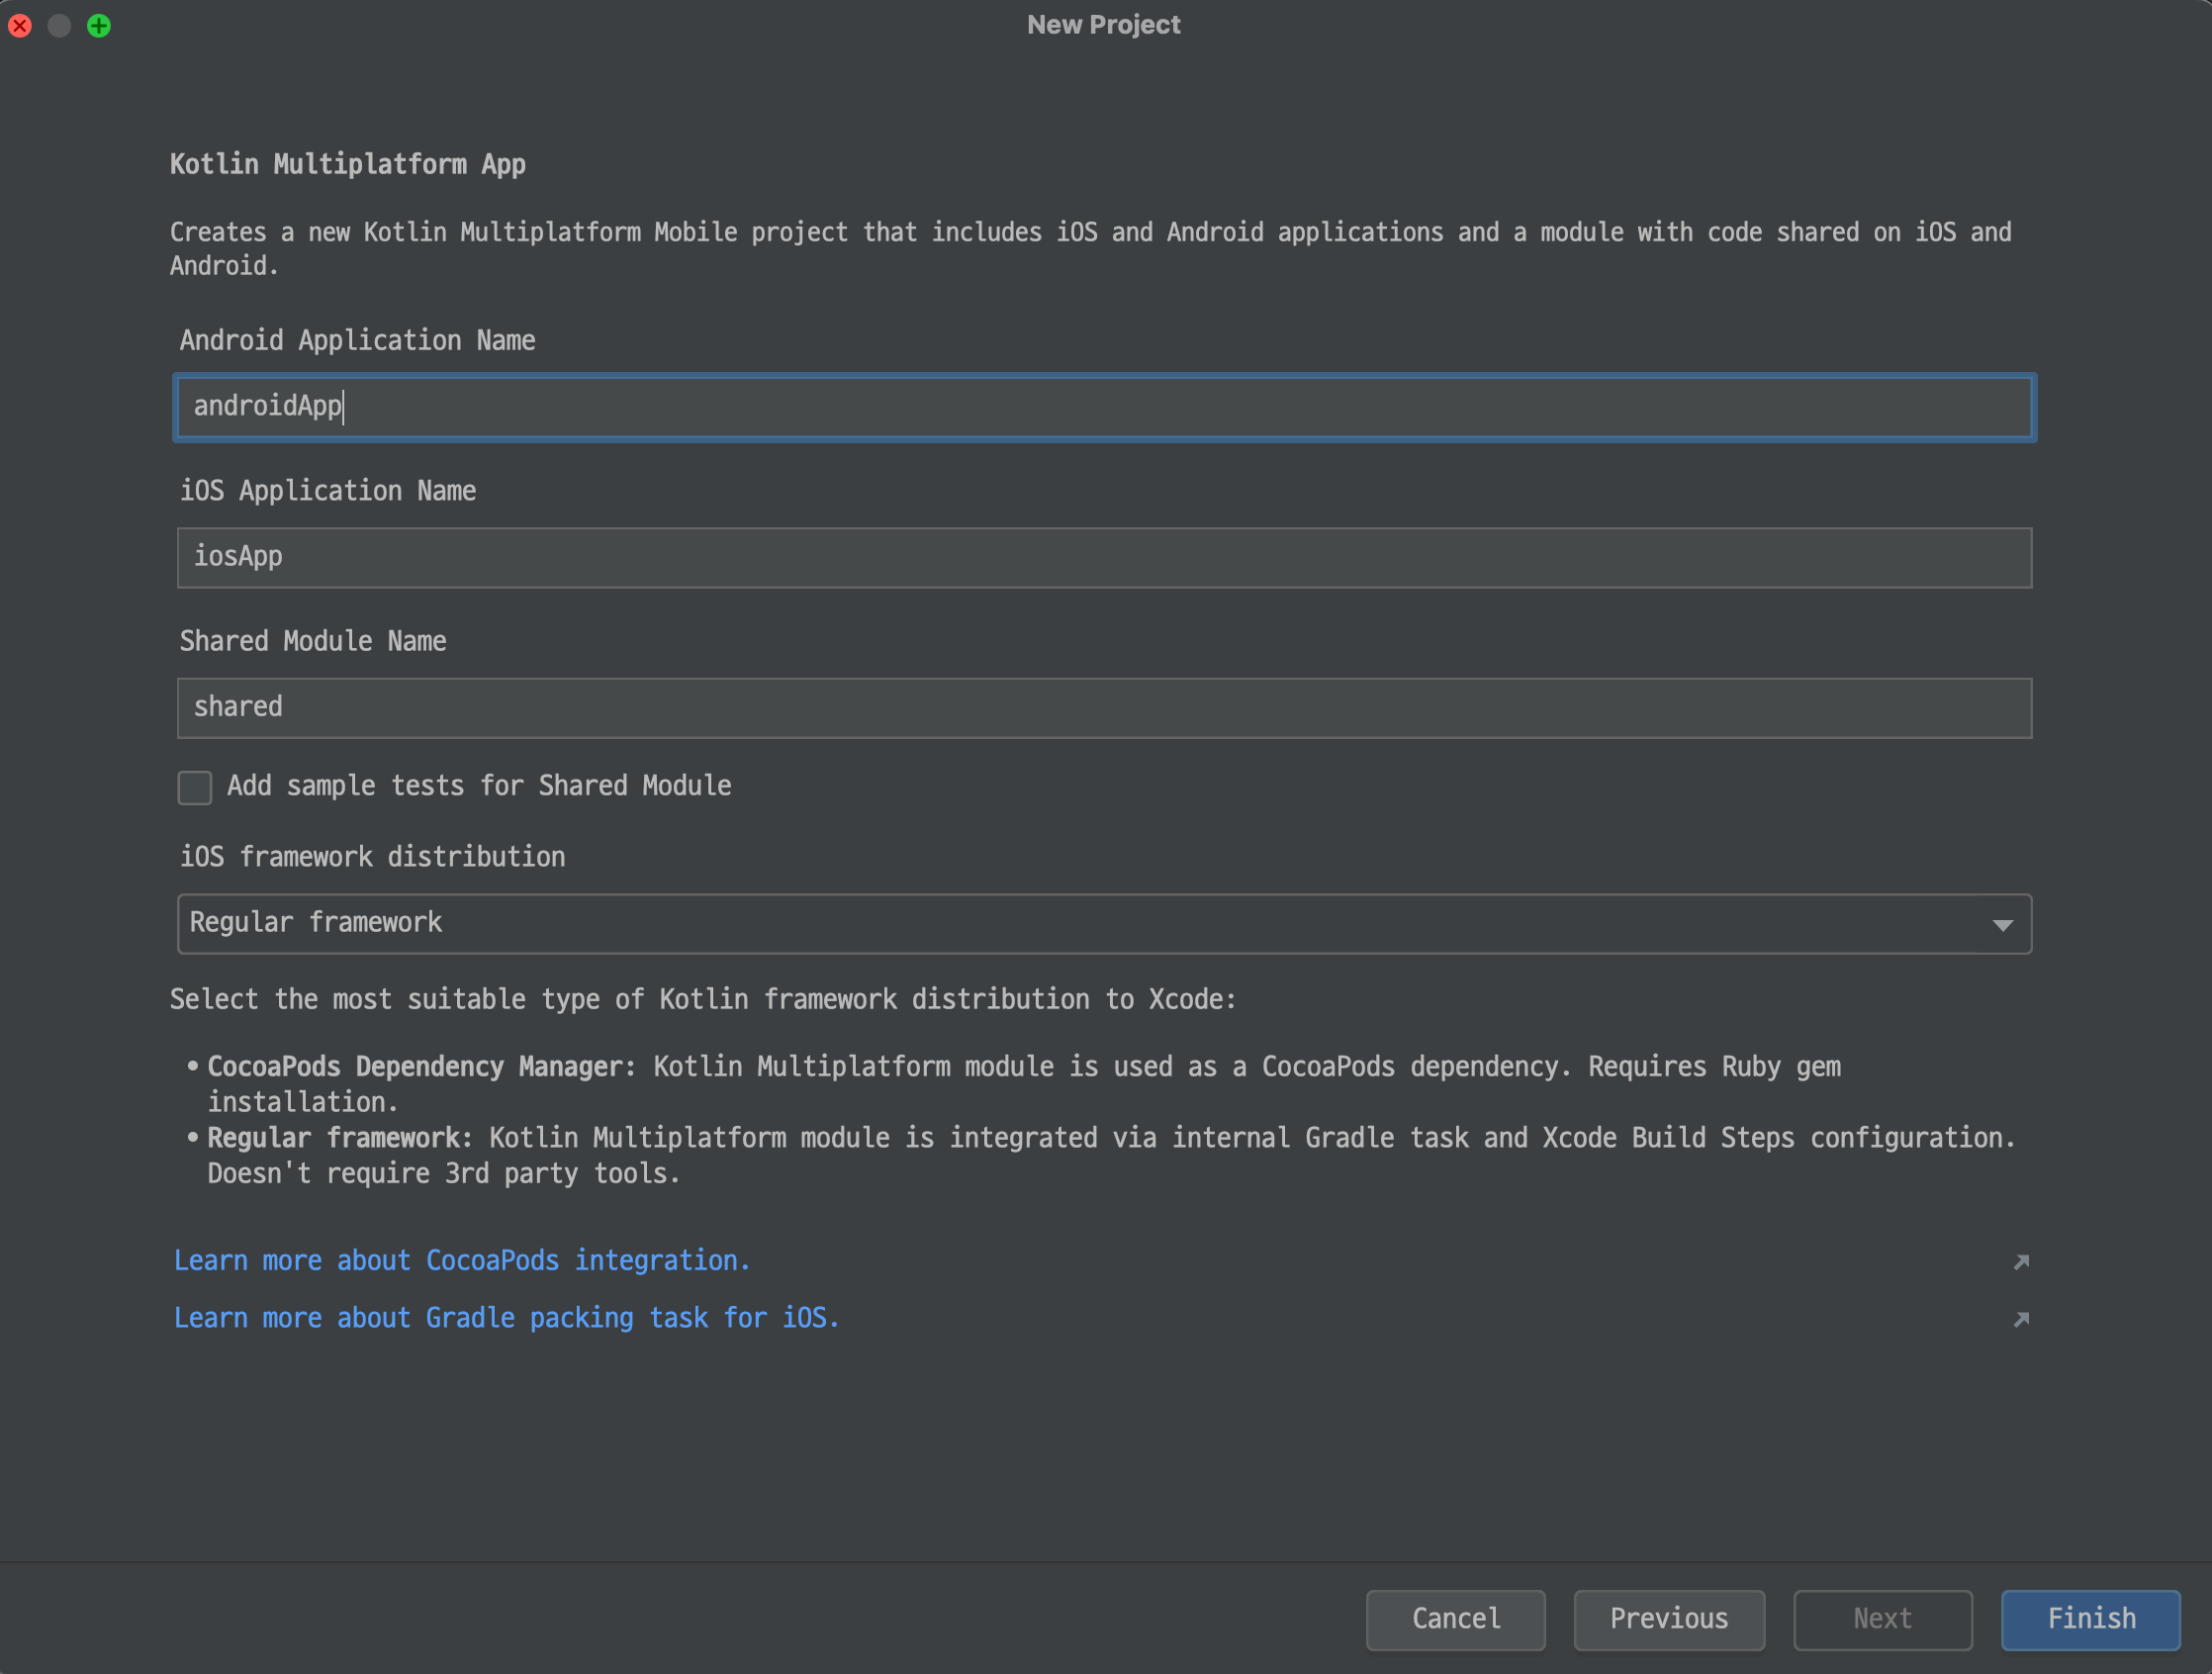Image resolution: width=2212 pixels, height=1674 pixels.
Task: Enable Add sample tests for Shared Module
Action: pyautogui.click(x=195, y=787)
